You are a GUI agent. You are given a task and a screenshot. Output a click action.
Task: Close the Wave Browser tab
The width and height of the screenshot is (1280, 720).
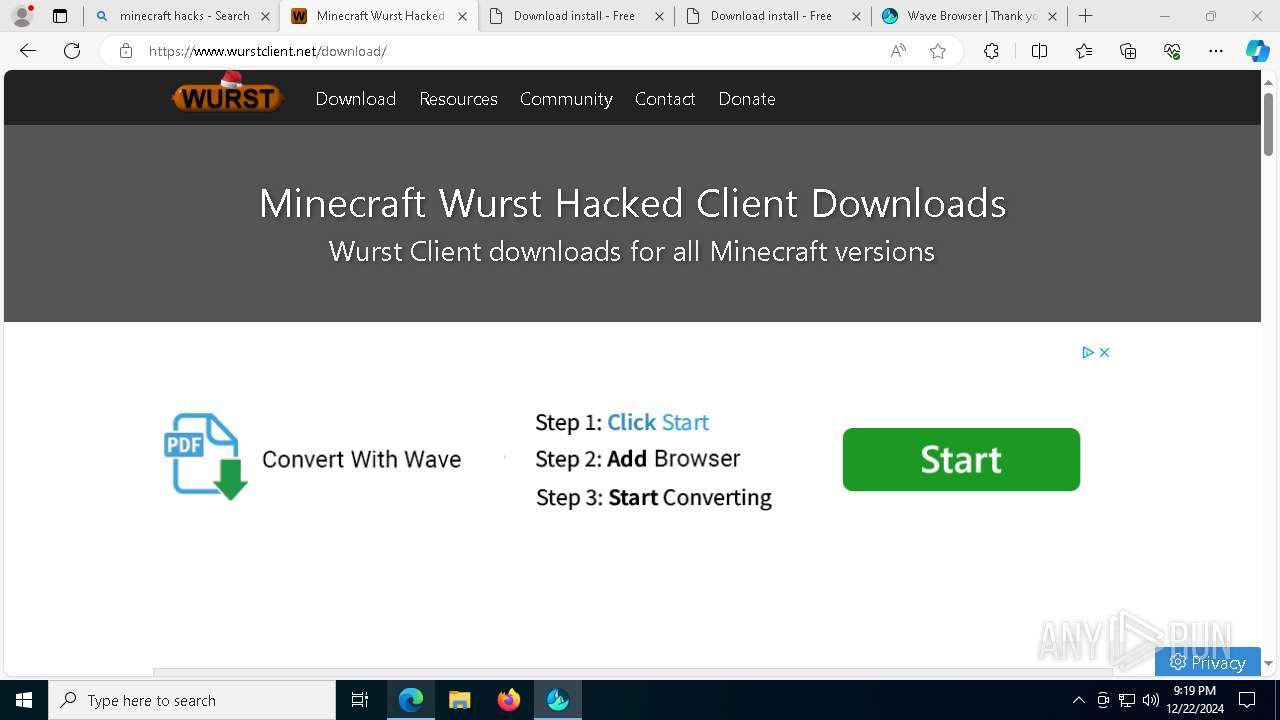1052,16
